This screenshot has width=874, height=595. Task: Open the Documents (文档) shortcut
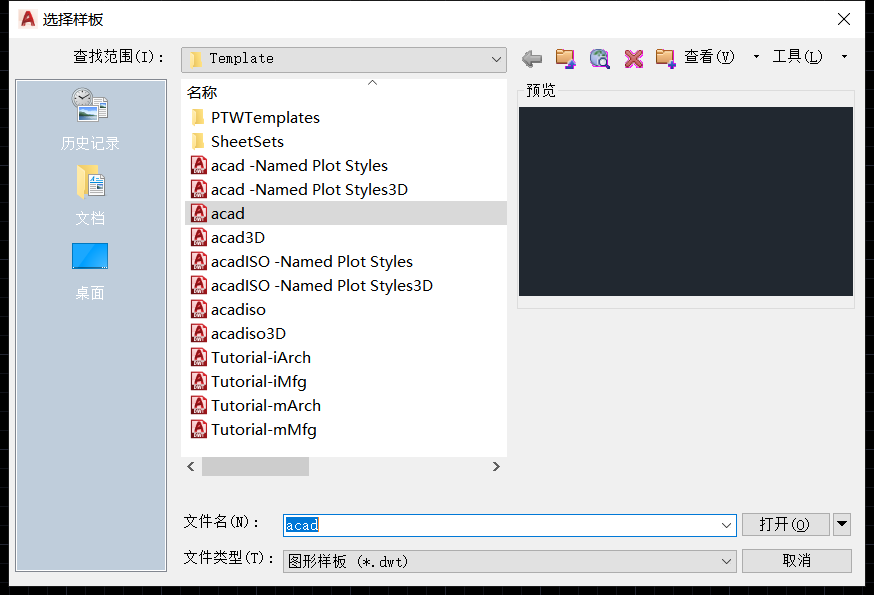coord(90,196)
